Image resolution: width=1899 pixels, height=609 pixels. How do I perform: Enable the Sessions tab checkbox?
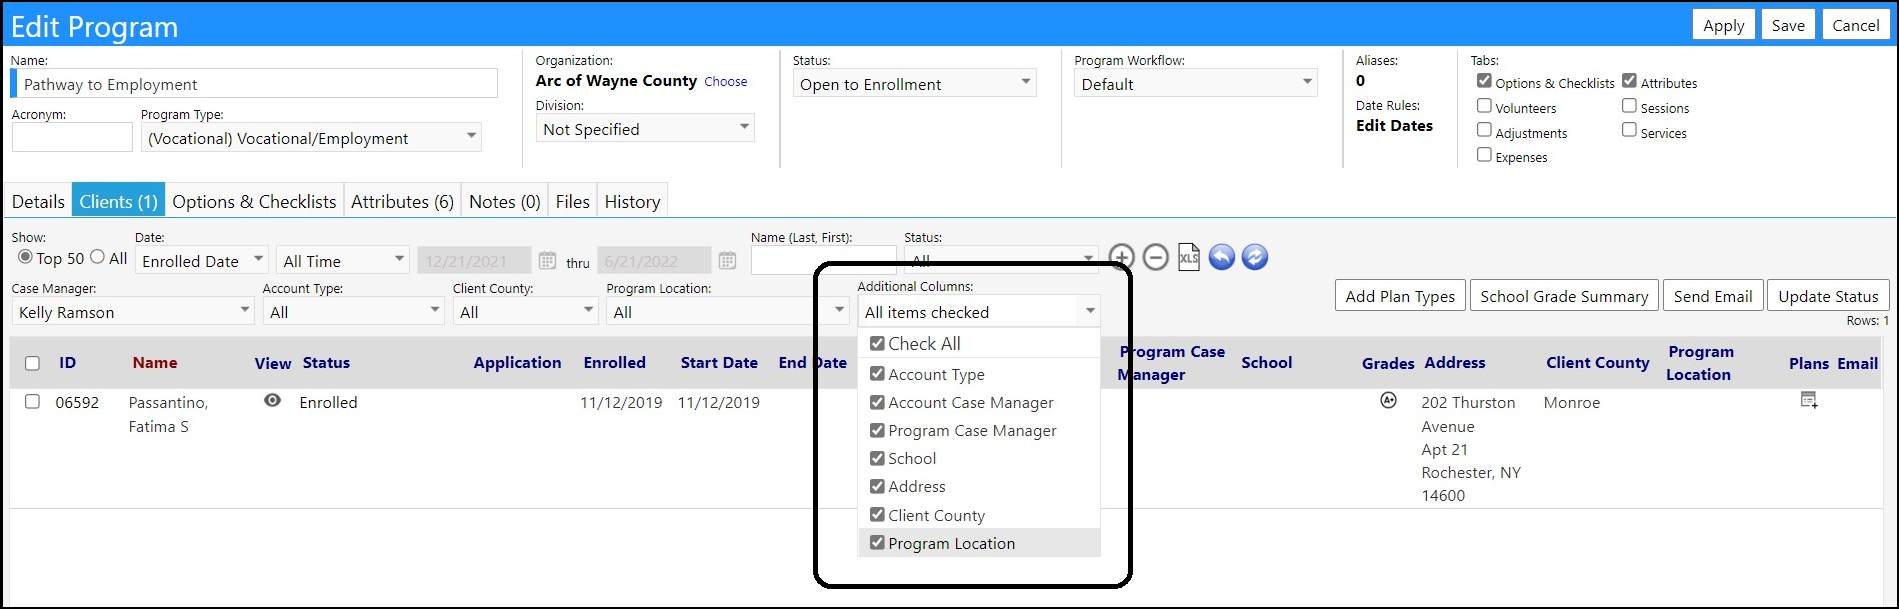click(x=1629, y=105)
